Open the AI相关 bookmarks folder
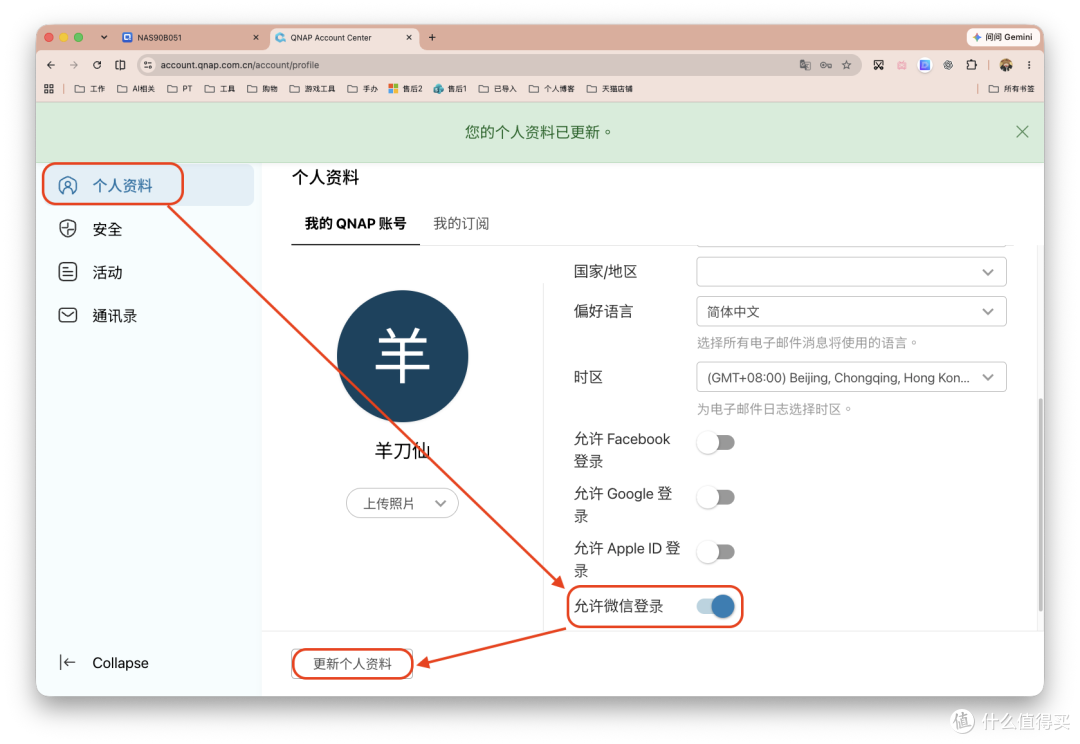The height and width of the screenshot is (744, 1080). 136,89
